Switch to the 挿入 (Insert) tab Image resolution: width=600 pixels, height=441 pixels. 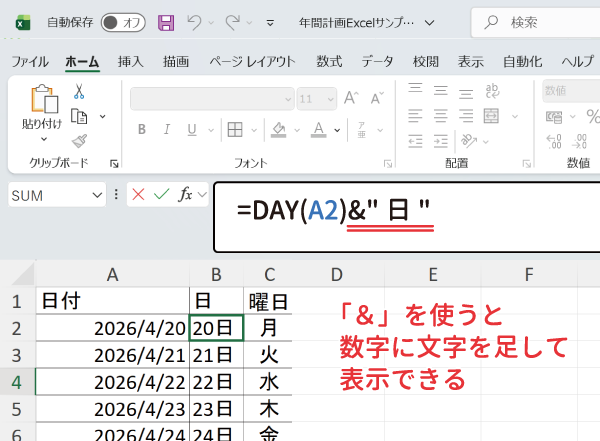tap(130, 61)
